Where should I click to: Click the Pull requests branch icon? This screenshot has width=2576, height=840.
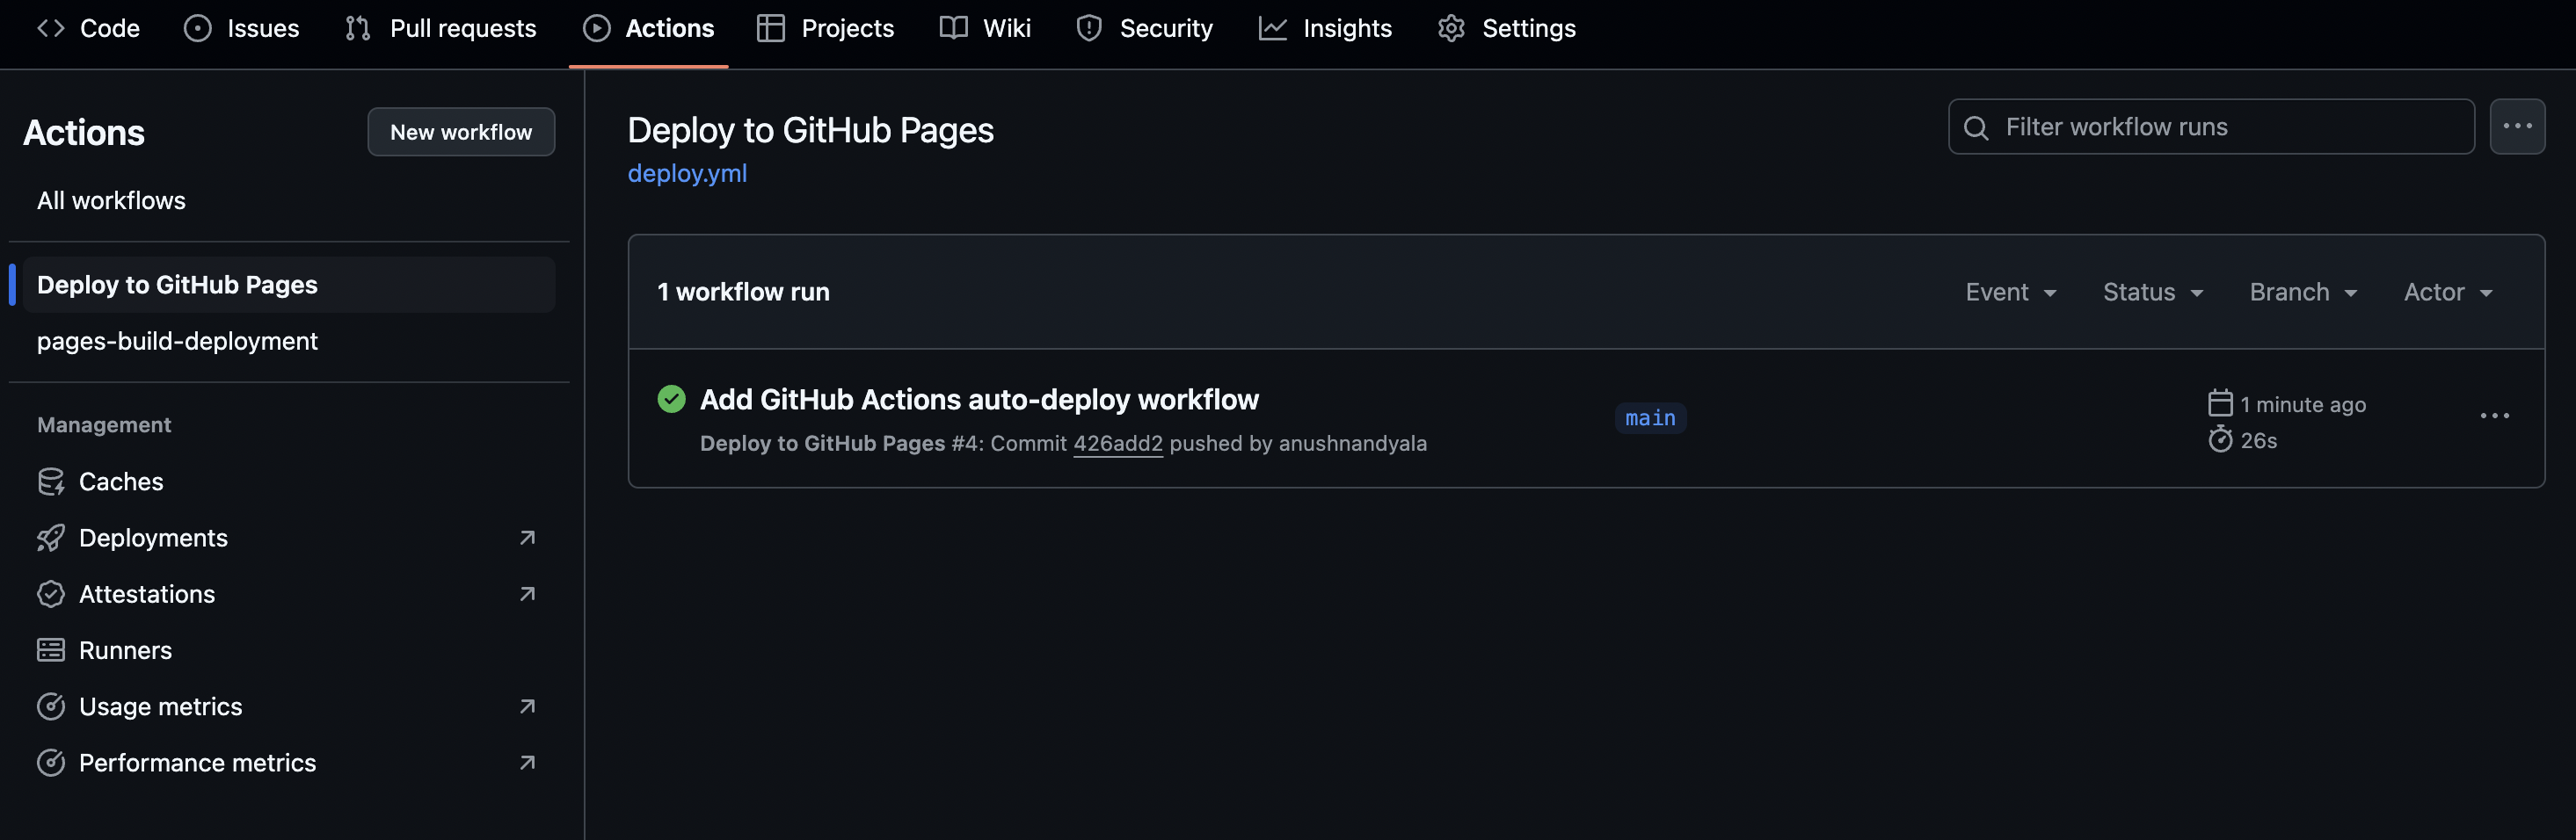pos(358,28)
